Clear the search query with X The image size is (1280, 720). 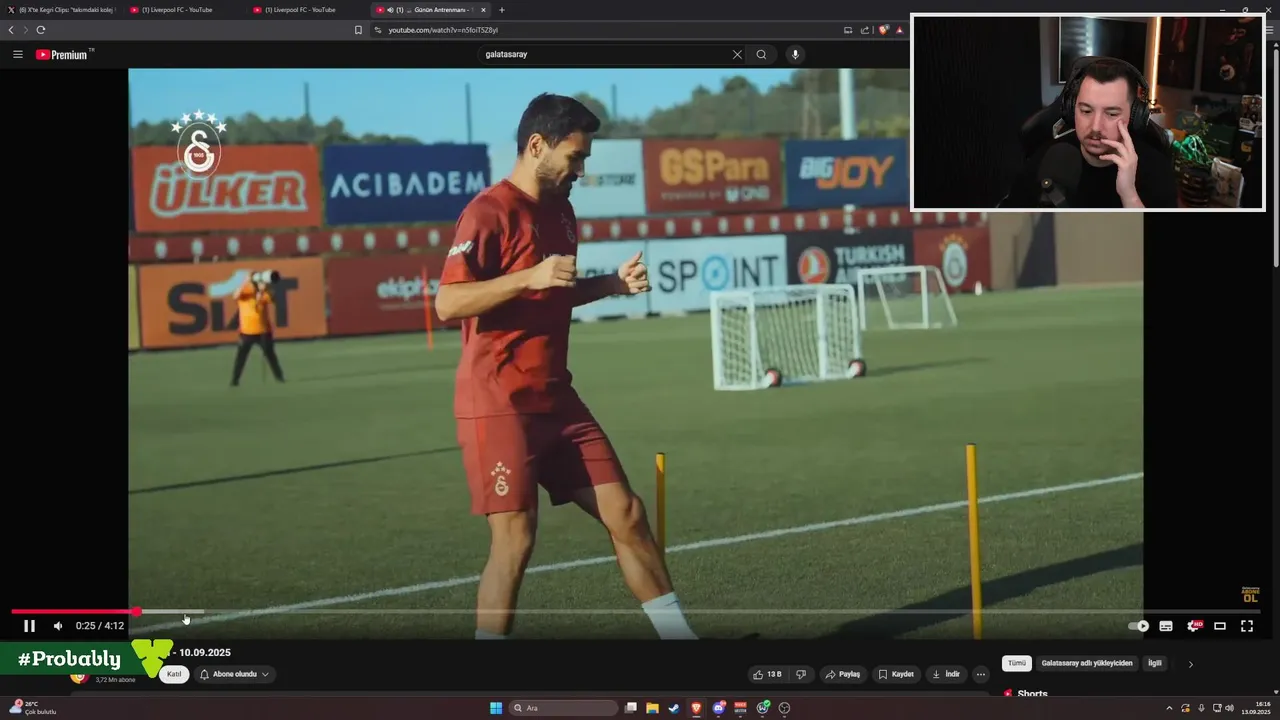(737, 54)
